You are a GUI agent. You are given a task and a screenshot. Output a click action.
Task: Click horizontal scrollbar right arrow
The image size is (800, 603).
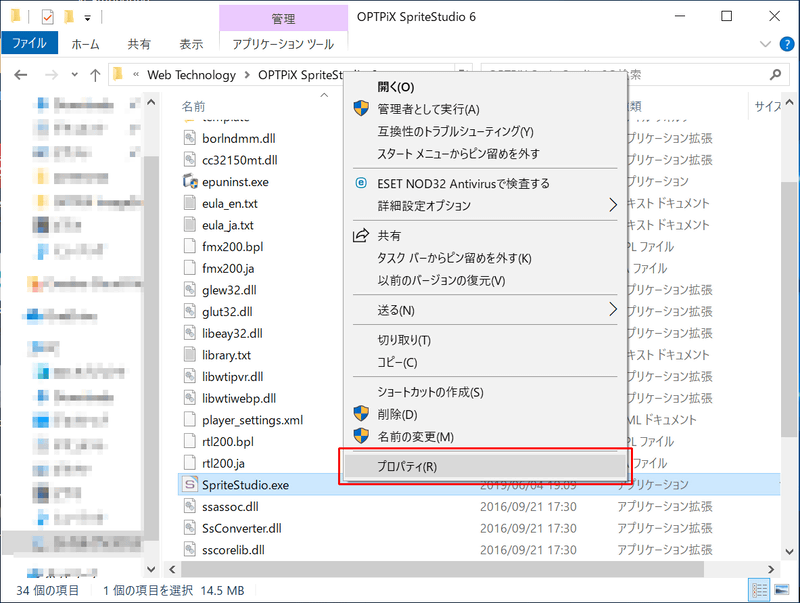[771, 569]
